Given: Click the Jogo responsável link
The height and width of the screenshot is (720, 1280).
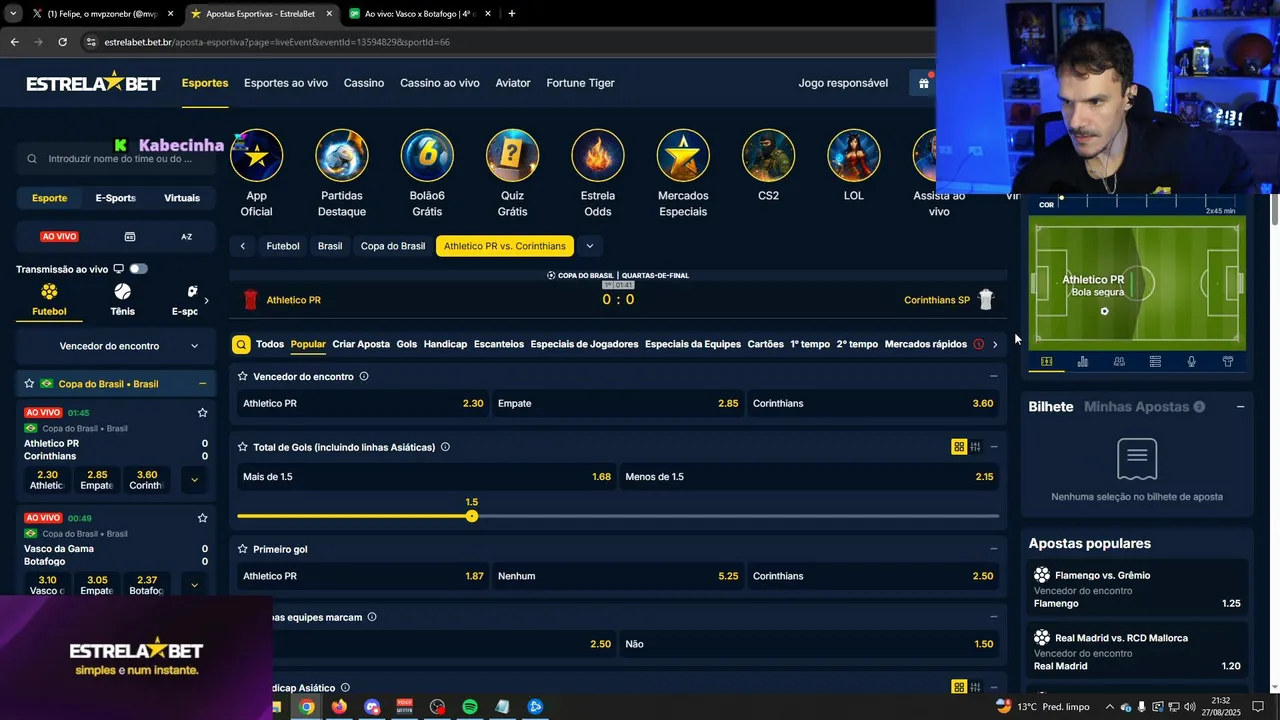Looking at the screenshot, I should [x=843, y=83].
